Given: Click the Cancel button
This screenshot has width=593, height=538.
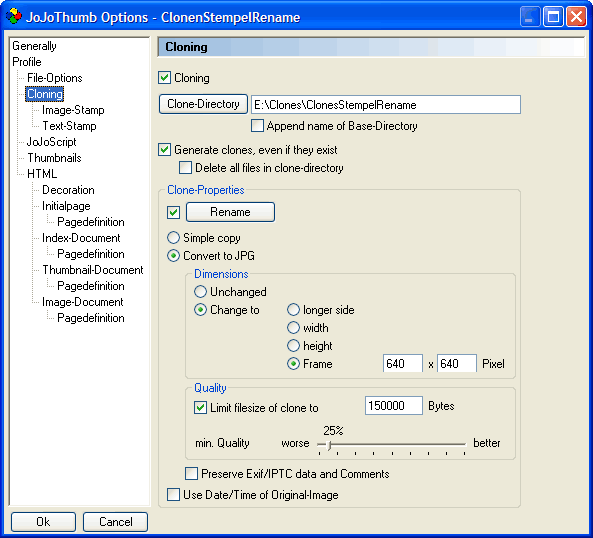Looking at the screenshot, I should point(115,522).
